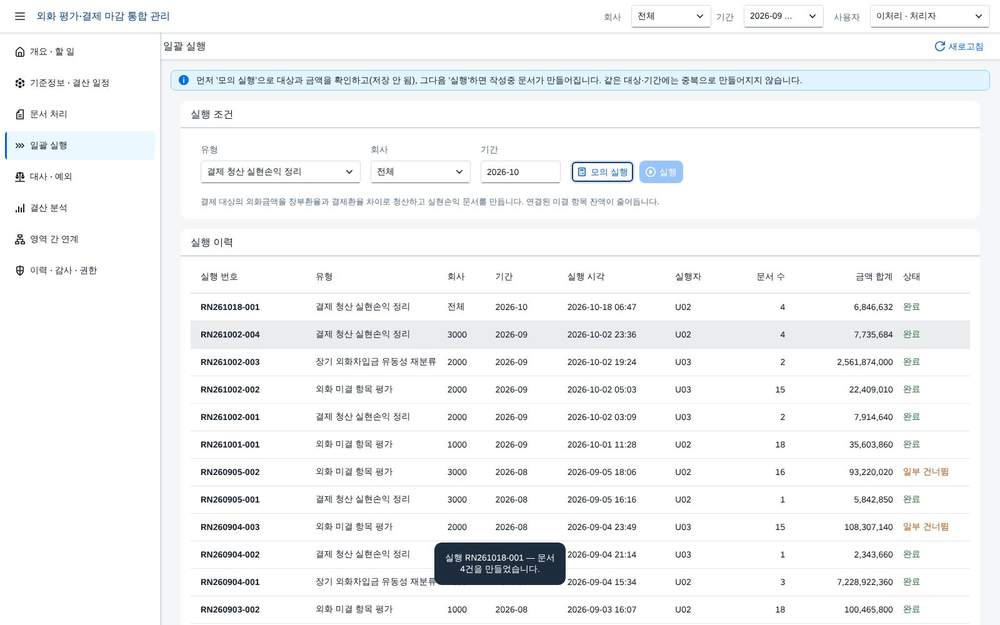Click the 기간 input field showing 2026-10
Viewport: 1000px width, 625px height.
[x=520, y=172]
